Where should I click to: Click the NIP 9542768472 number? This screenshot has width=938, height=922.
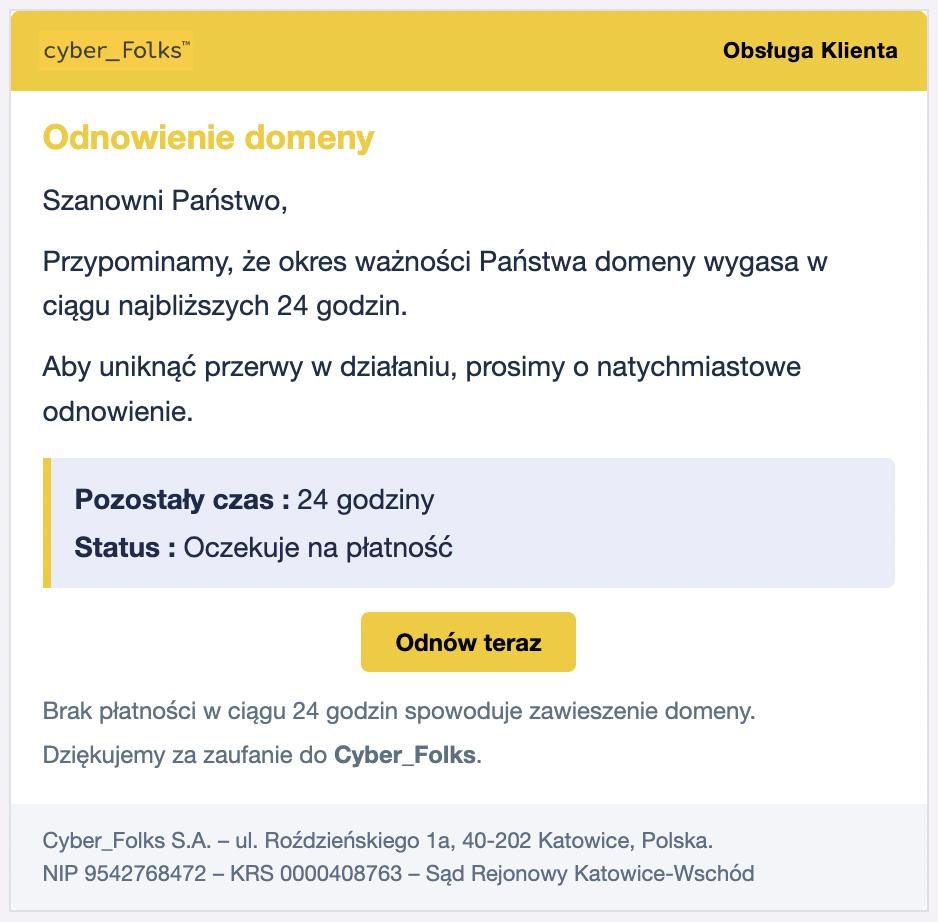[x=124, y=874]
